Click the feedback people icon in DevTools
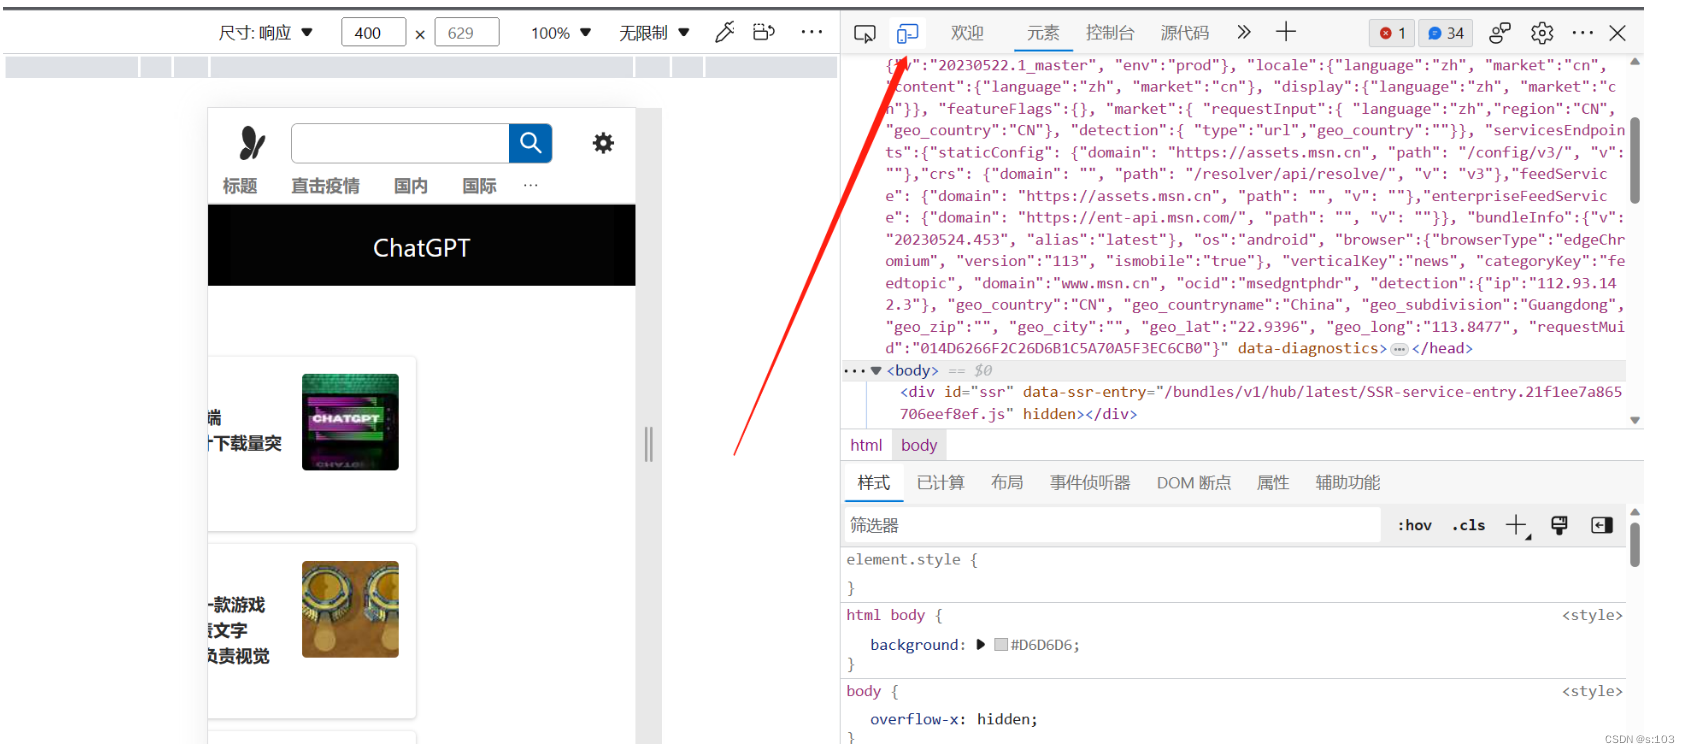This screenshot has width=1690, height=753. click(x=1500, y=33)
